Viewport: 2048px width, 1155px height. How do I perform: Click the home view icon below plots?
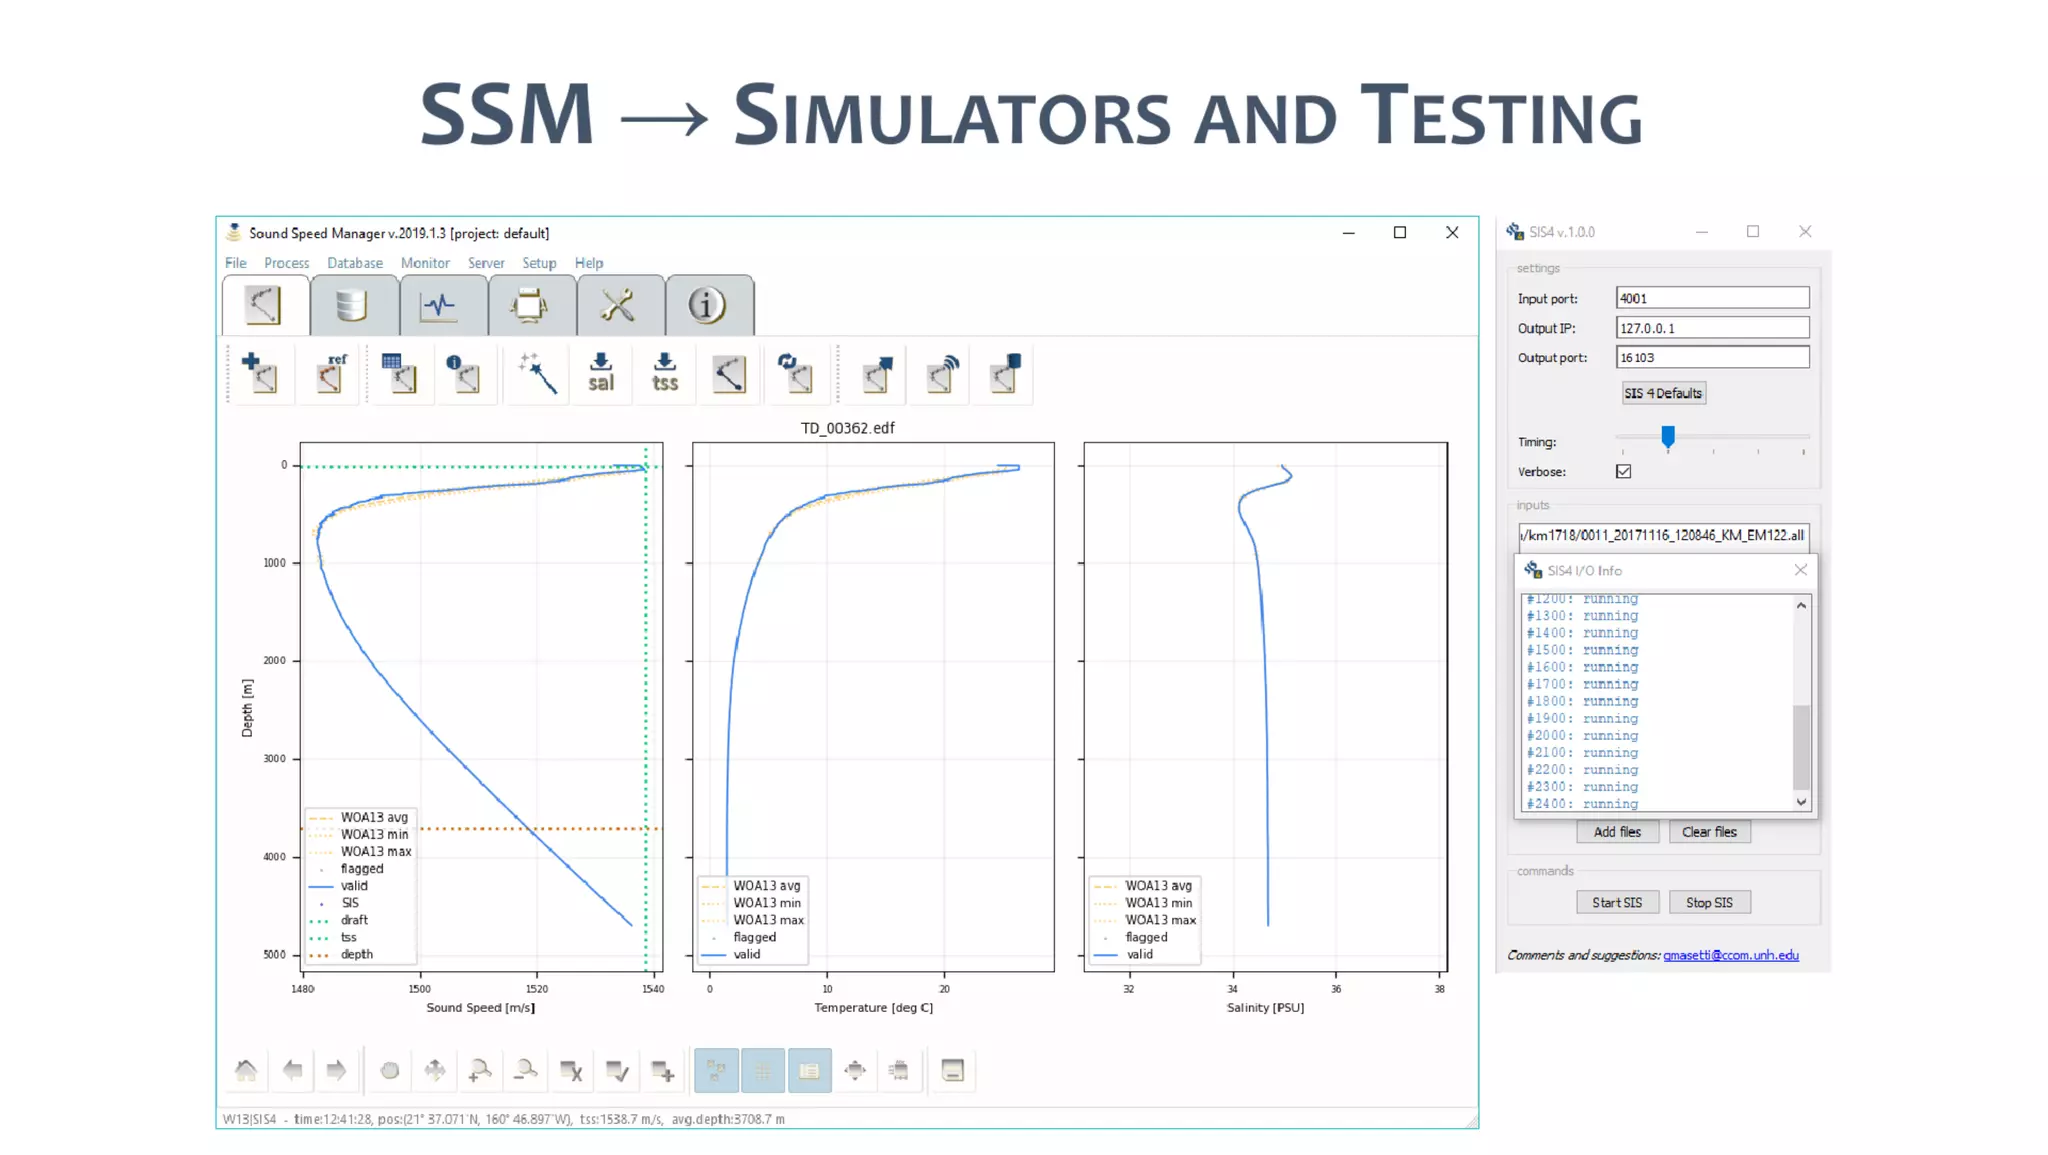tap(246, 1071)
